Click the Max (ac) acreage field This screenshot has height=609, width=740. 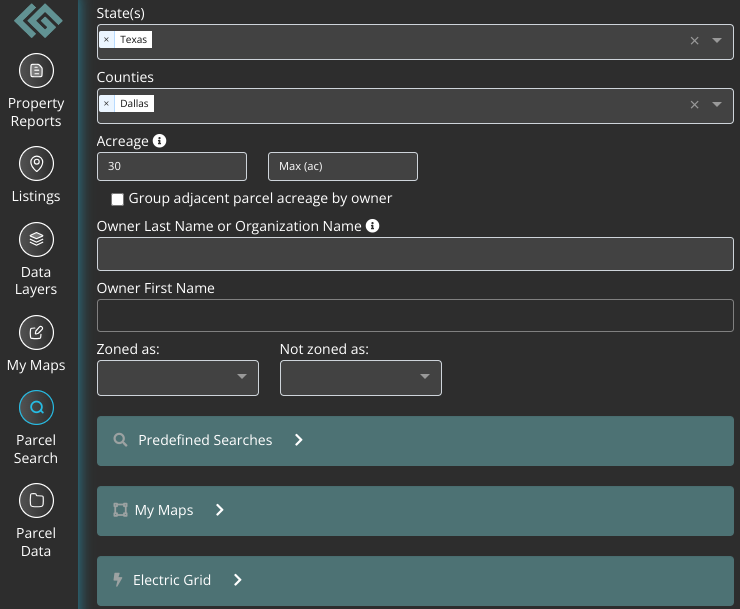343,166
